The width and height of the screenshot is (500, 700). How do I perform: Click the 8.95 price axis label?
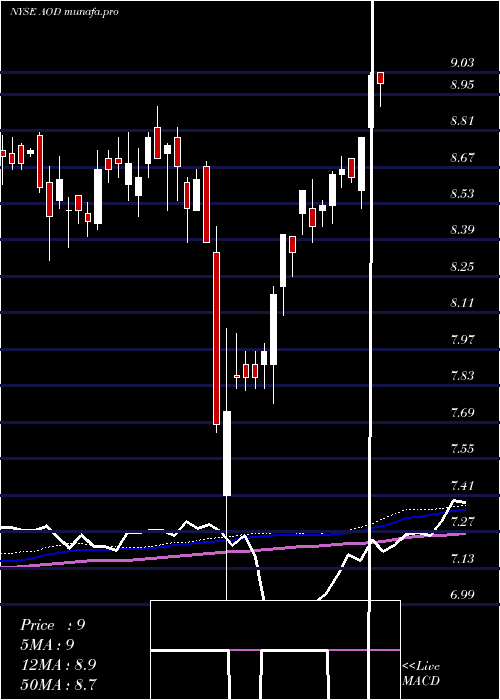462,85
